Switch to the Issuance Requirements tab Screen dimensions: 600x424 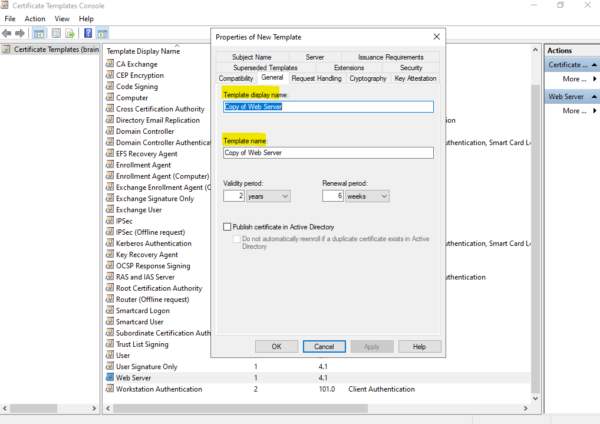click(391, 57)
